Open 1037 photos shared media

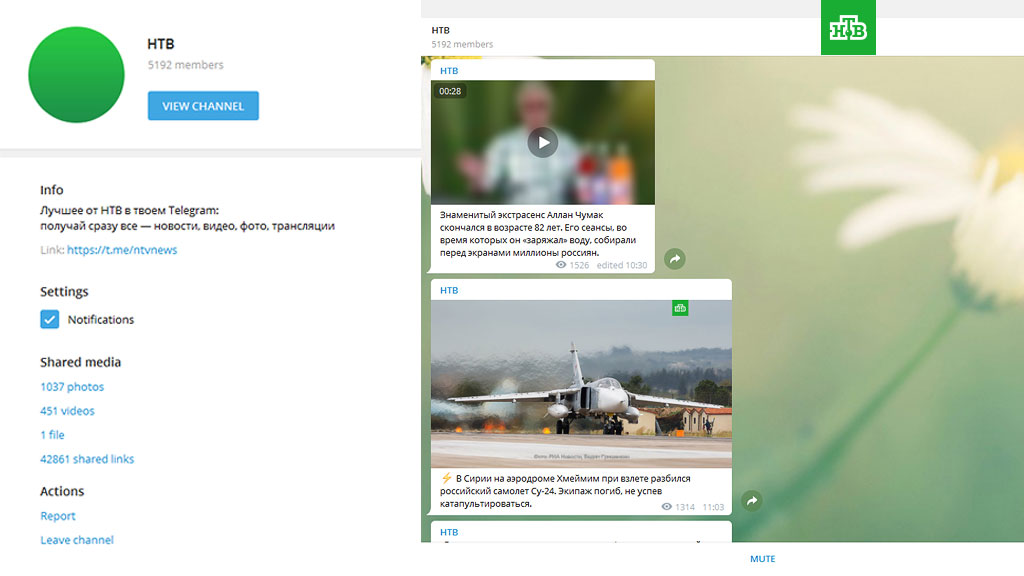72,387
